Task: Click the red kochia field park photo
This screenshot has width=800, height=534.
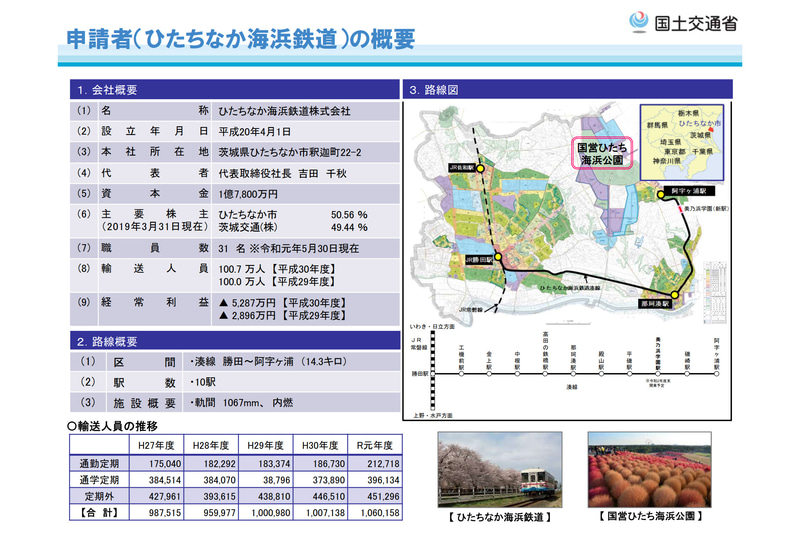Action: point(649,470)
